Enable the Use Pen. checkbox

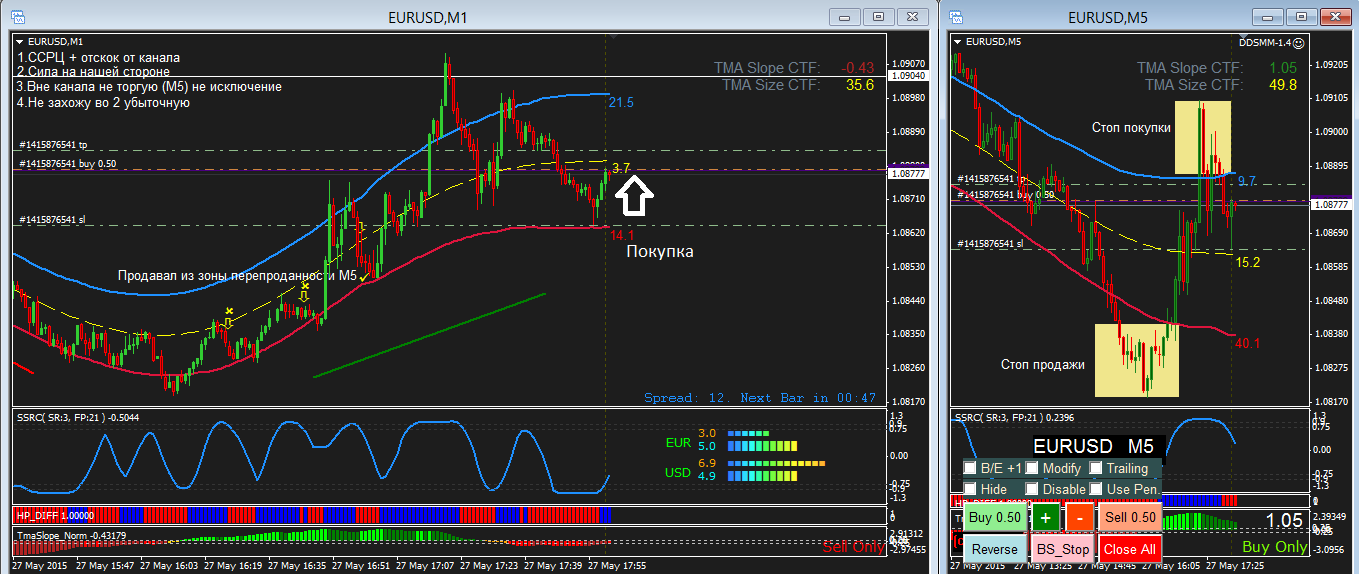1095,489
